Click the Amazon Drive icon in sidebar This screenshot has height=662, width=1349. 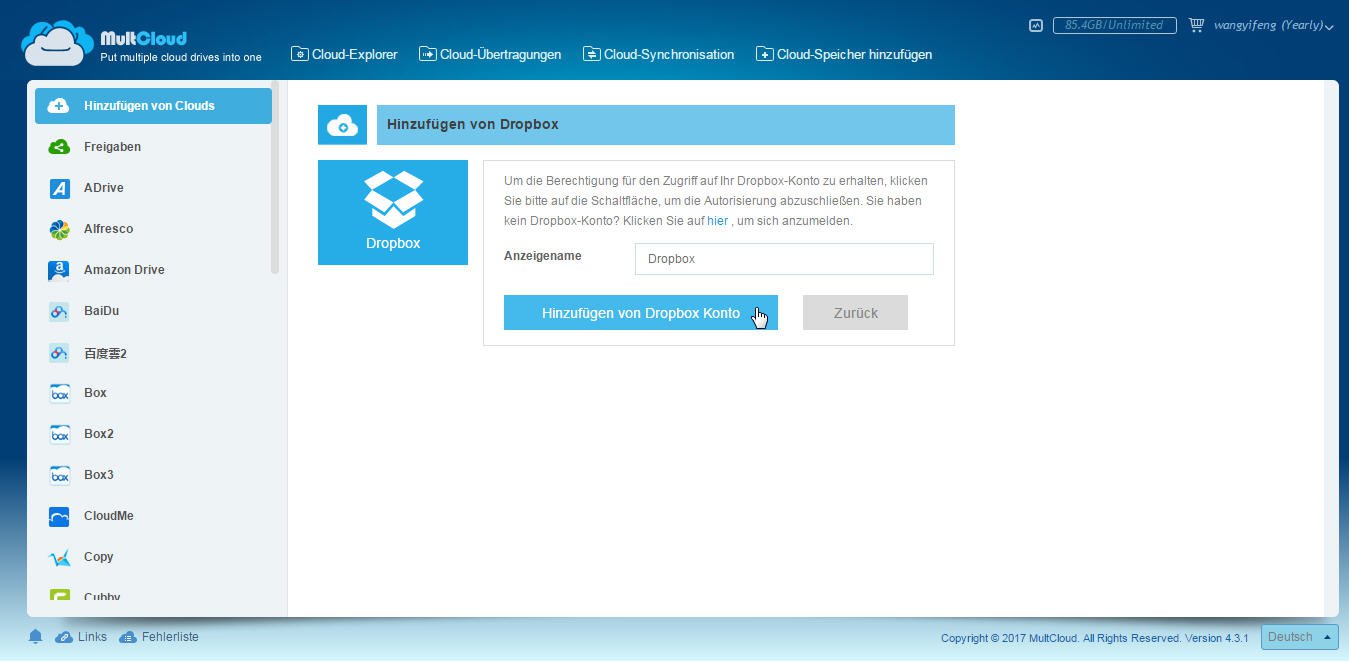pos(59,270)
